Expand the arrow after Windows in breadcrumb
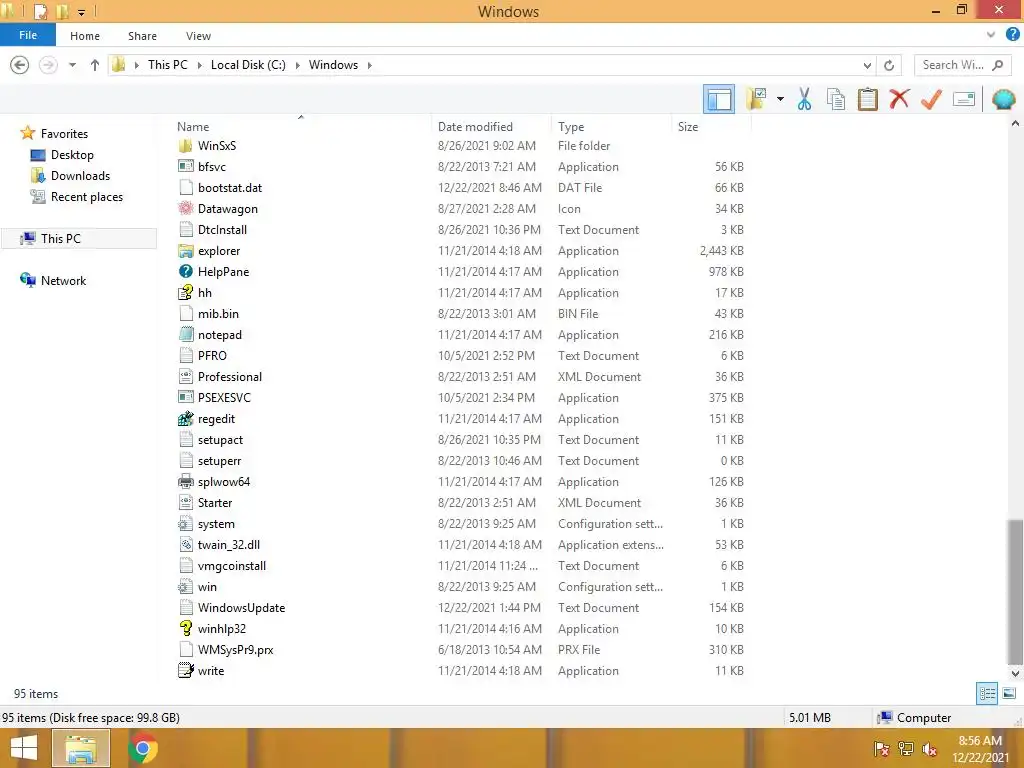Viewport: 1024px width, 768px height. click(x=370, y=65)
